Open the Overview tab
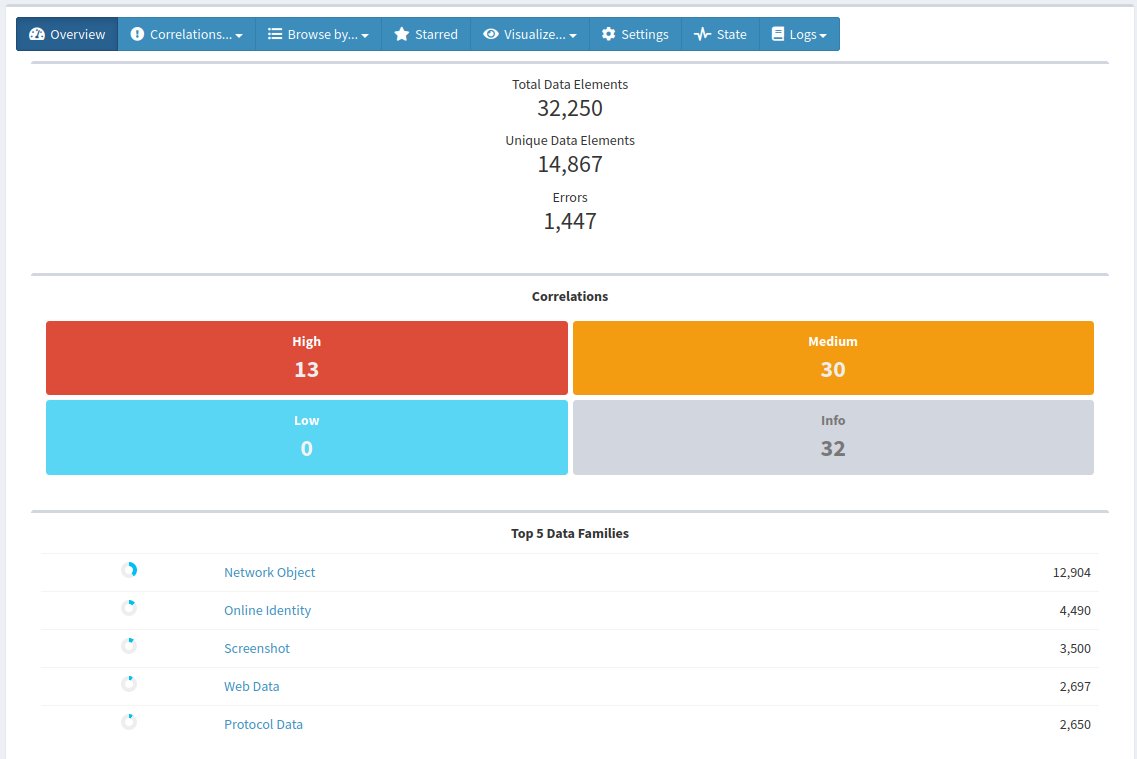This screenshot has height=759, width=1137. pos(67,34)
